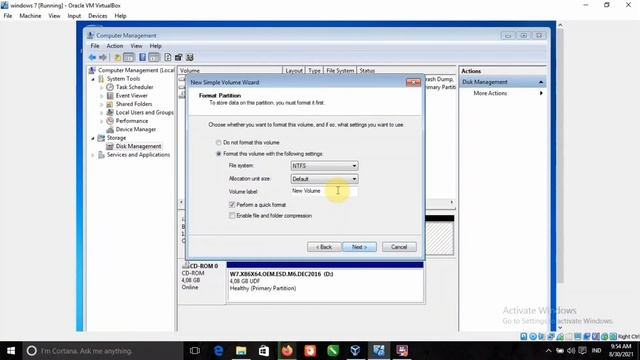Select Device Manager in the tree
Image resolution: width=640 pixels, height=360 pixels.
tap(136, 129)
